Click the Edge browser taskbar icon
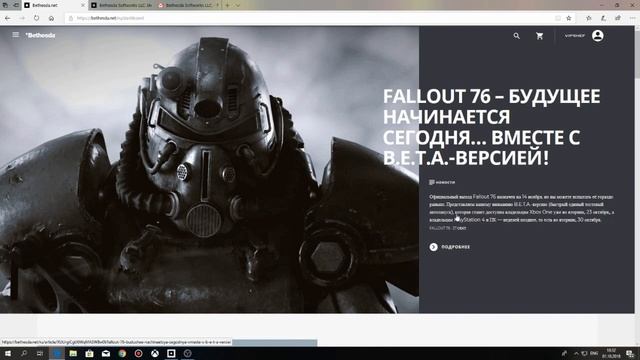This screenshot has height=360, width=640. point(57,353)
